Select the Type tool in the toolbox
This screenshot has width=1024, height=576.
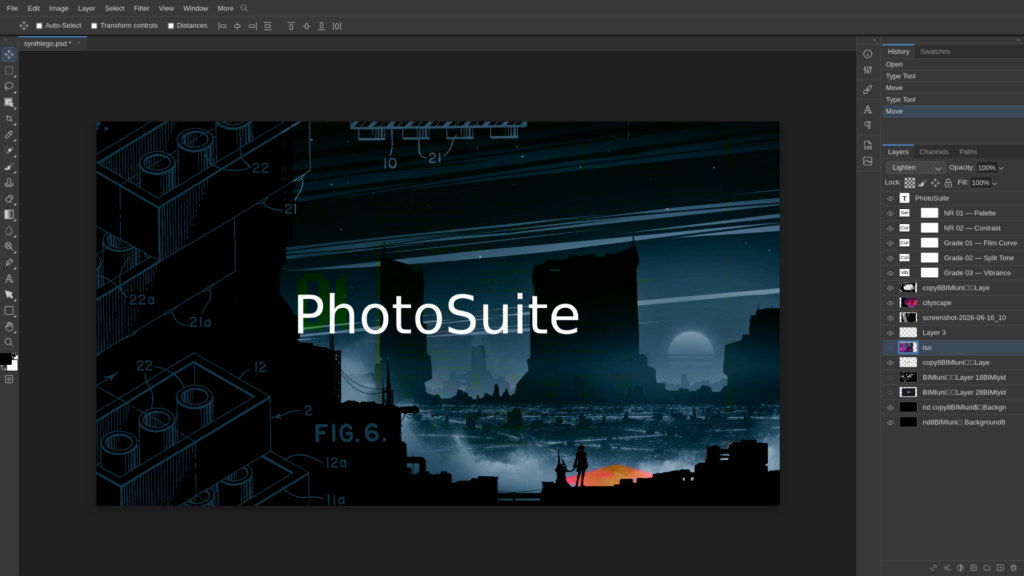coord(9,278)
